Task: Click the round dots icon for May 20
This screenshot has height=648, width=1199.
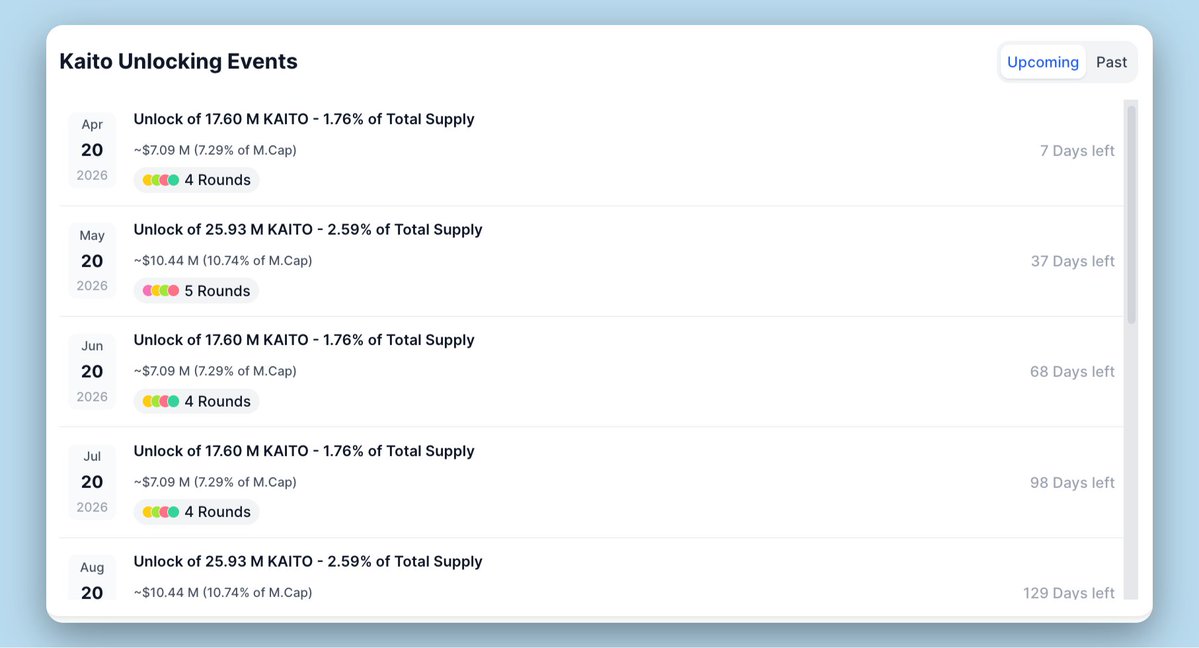Action: click(x=161, y=291)
